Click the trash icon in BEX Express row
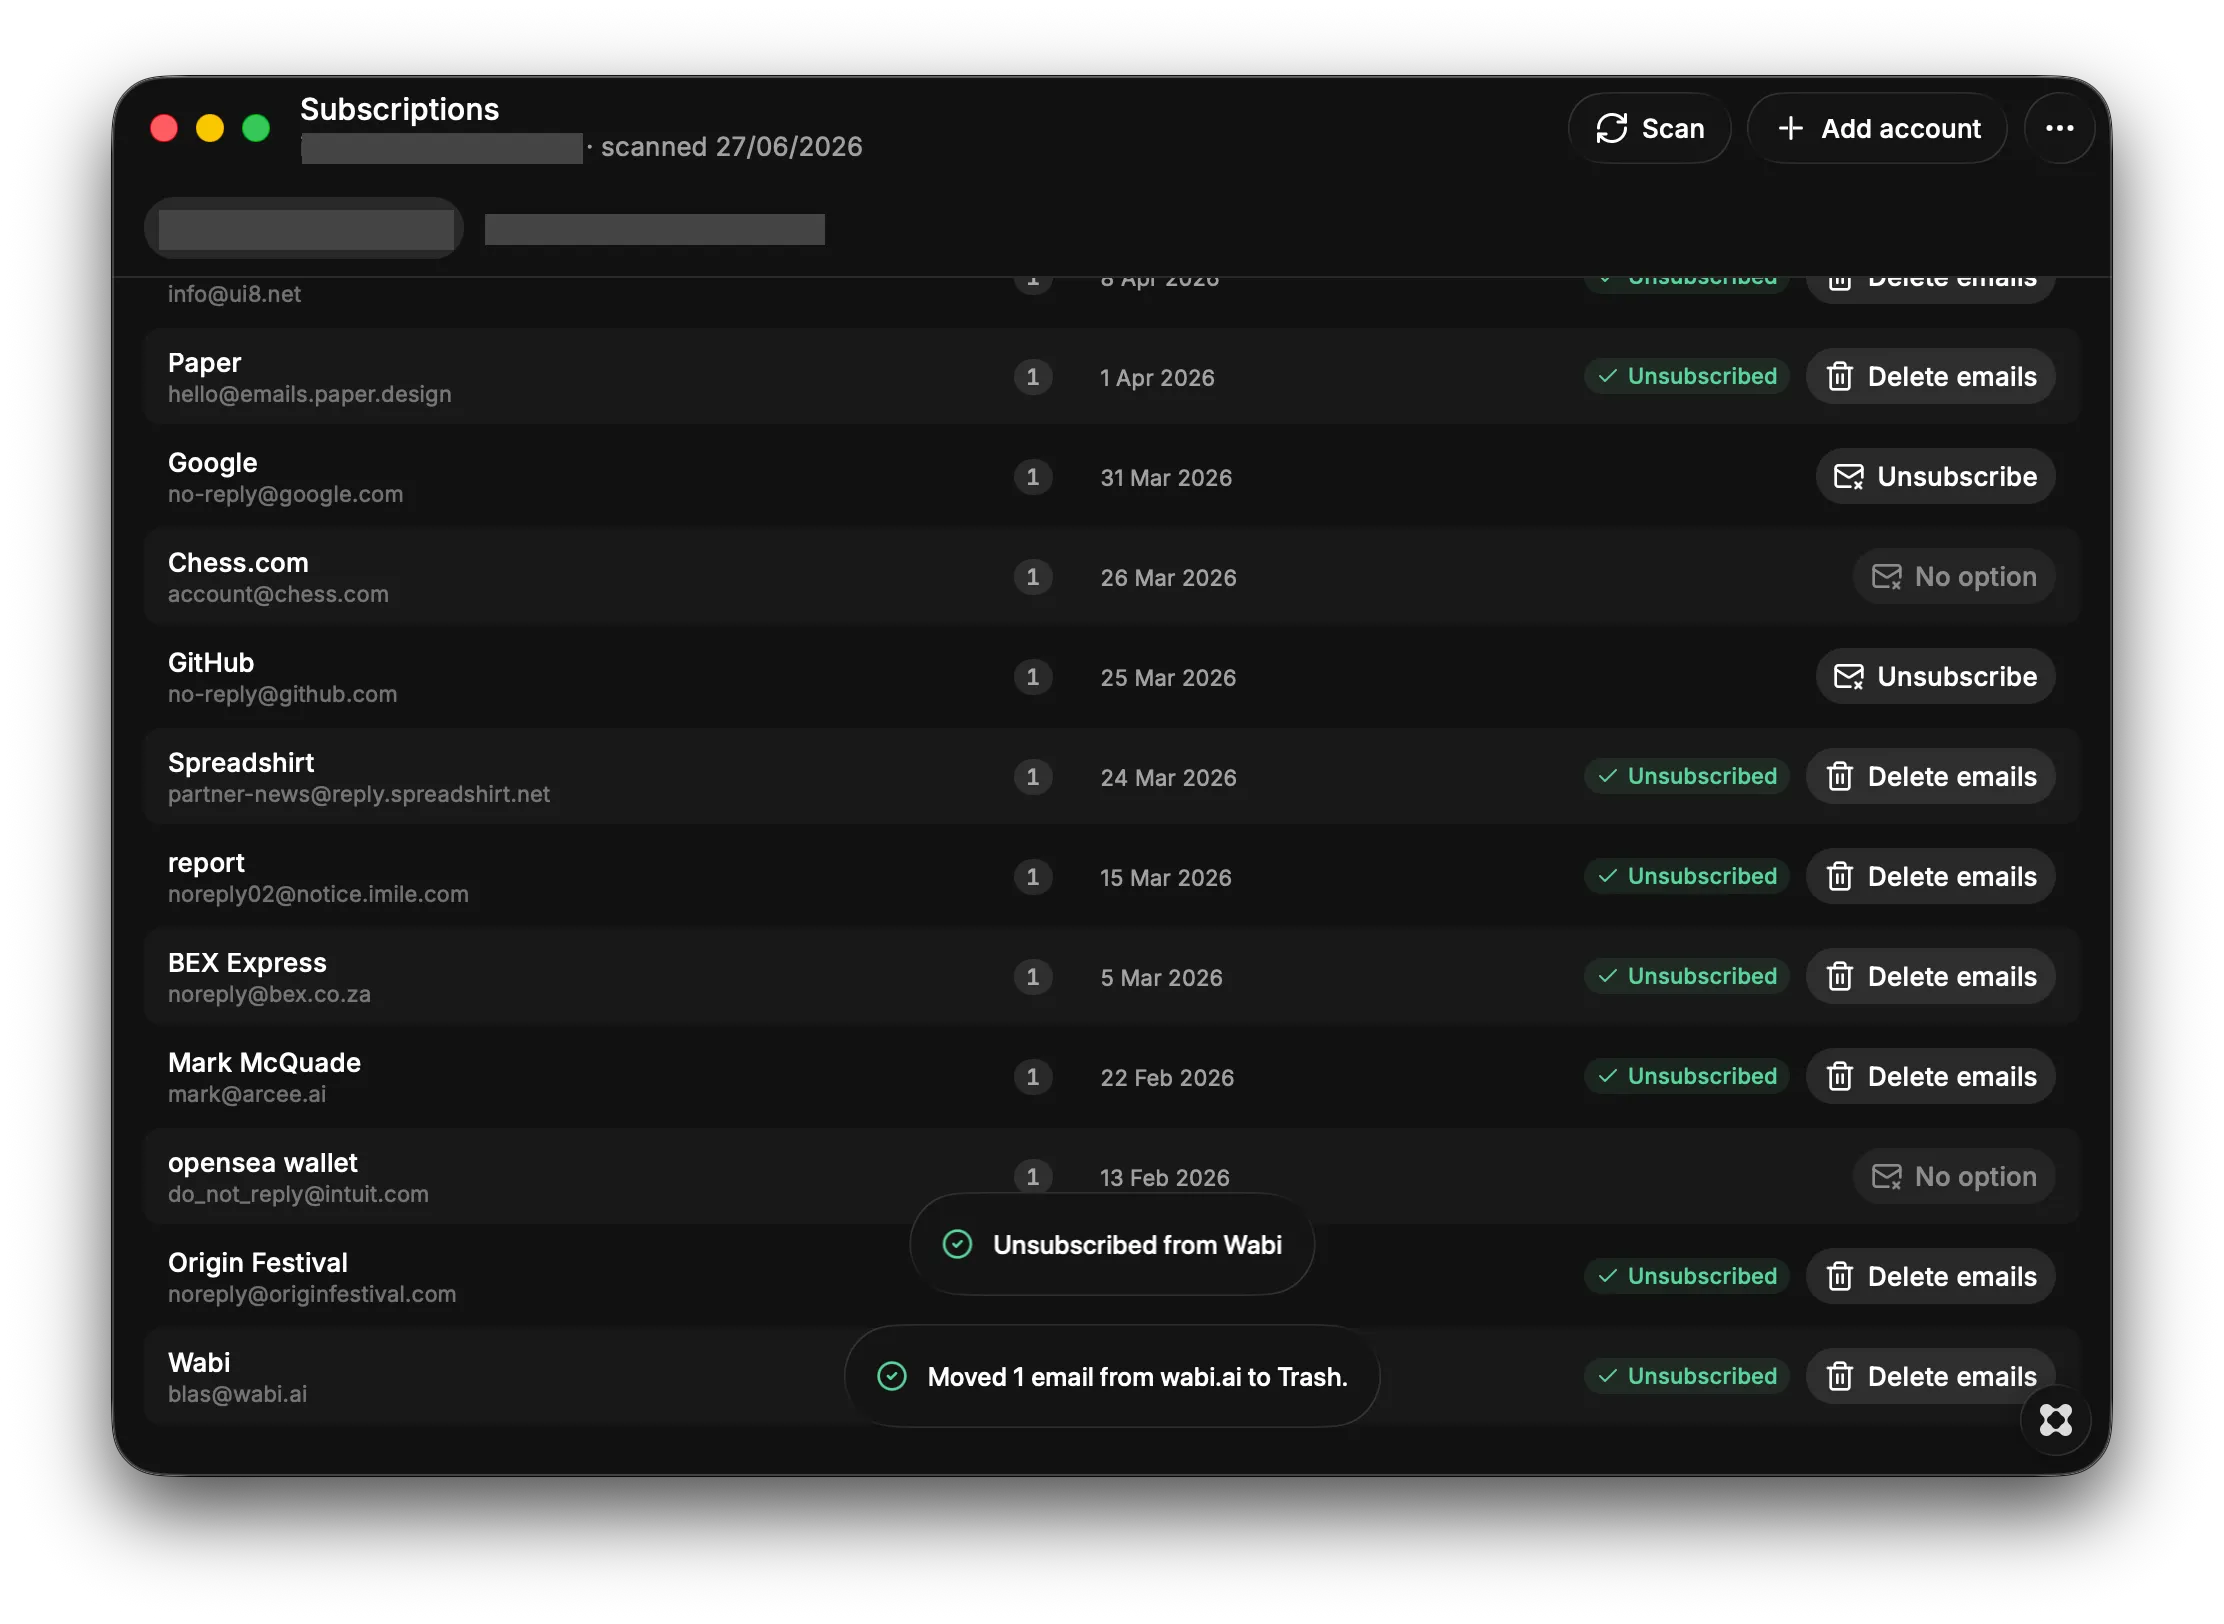 tap(1839, 977)
